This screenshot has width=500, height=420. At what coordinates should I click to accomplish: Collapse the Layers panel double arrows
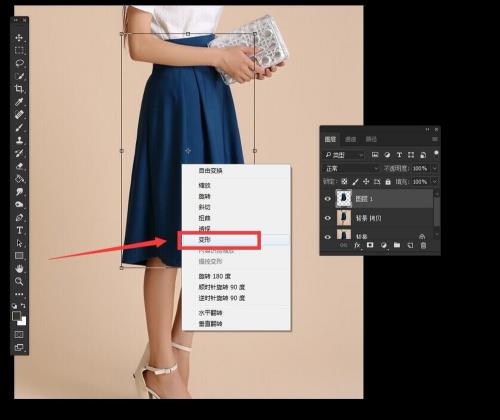click(x=428, y=129)
